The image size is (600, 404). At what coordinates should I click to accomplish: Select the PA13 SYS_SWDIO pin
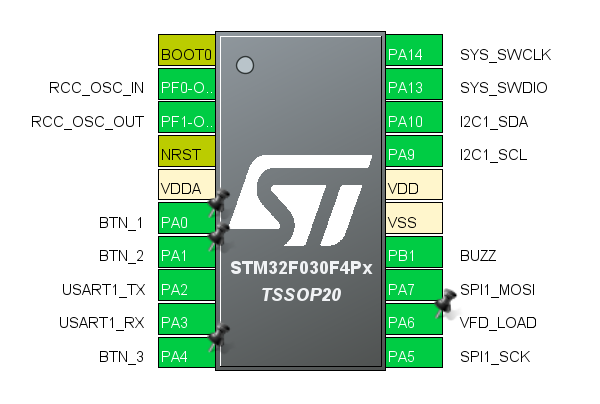click(x=414, y=86)
